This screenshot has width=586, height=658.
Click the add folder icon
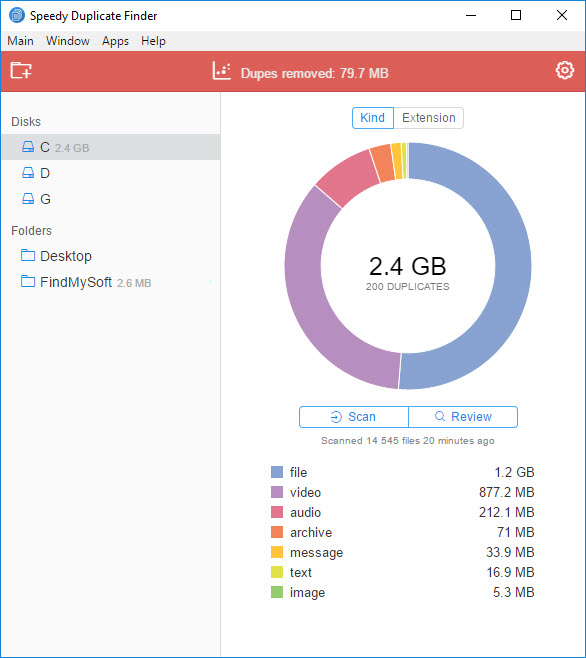coord(21,70)
